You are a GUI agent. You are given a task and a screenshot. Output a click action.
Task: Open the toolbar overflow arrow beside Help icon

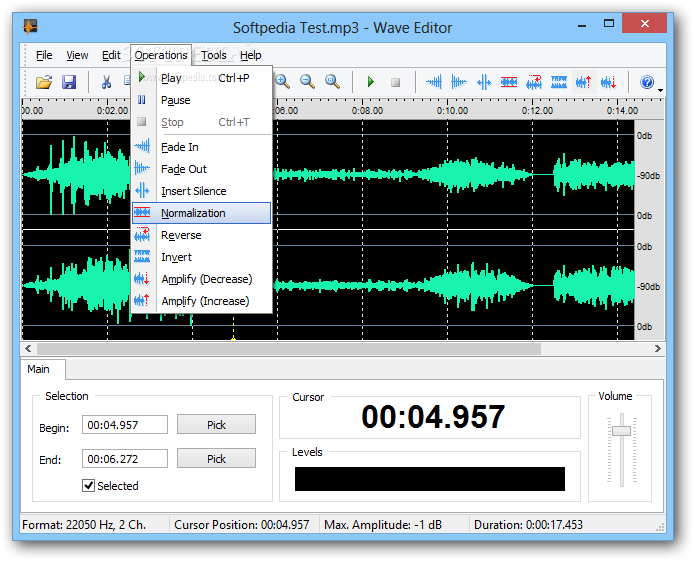click(x=660, y=90)
